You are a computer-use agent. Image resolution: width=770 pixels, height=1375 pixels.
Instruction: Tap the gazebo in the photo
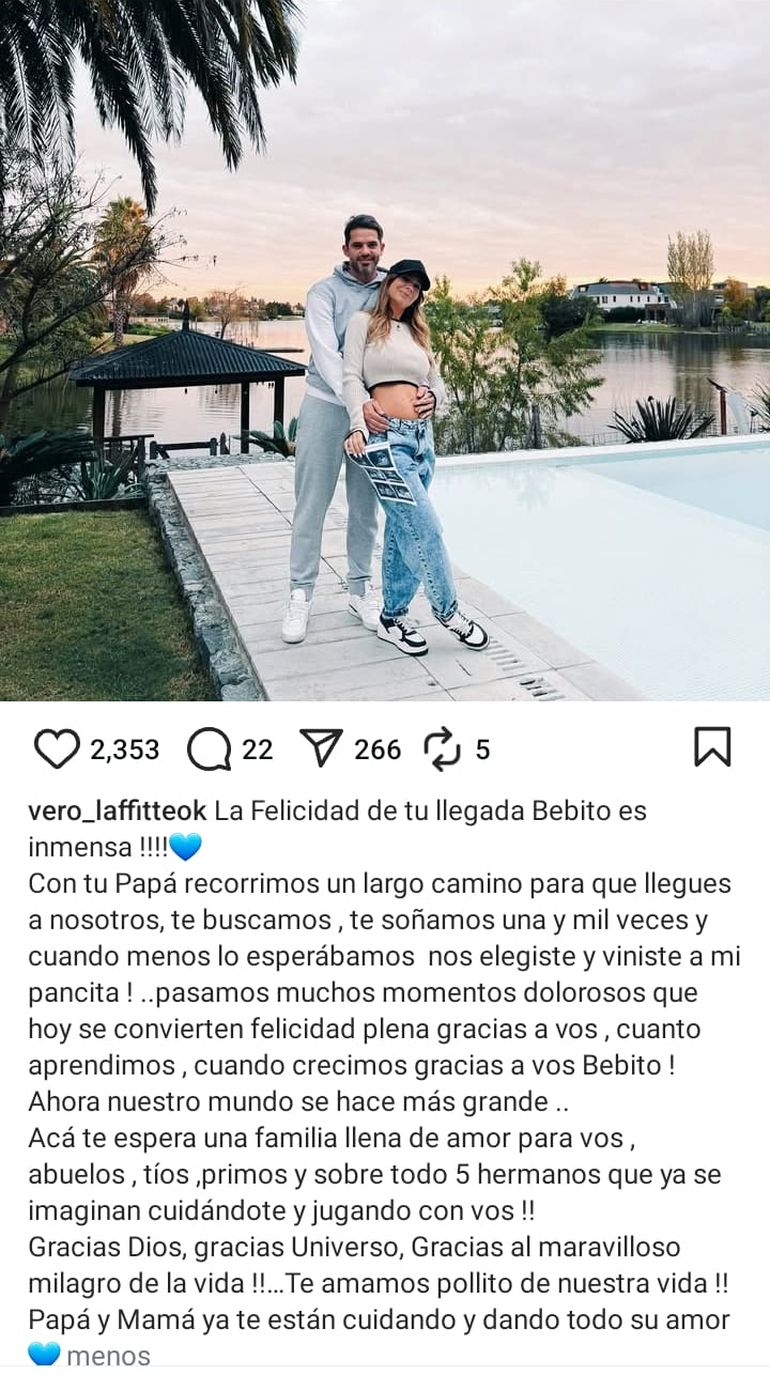187,385
